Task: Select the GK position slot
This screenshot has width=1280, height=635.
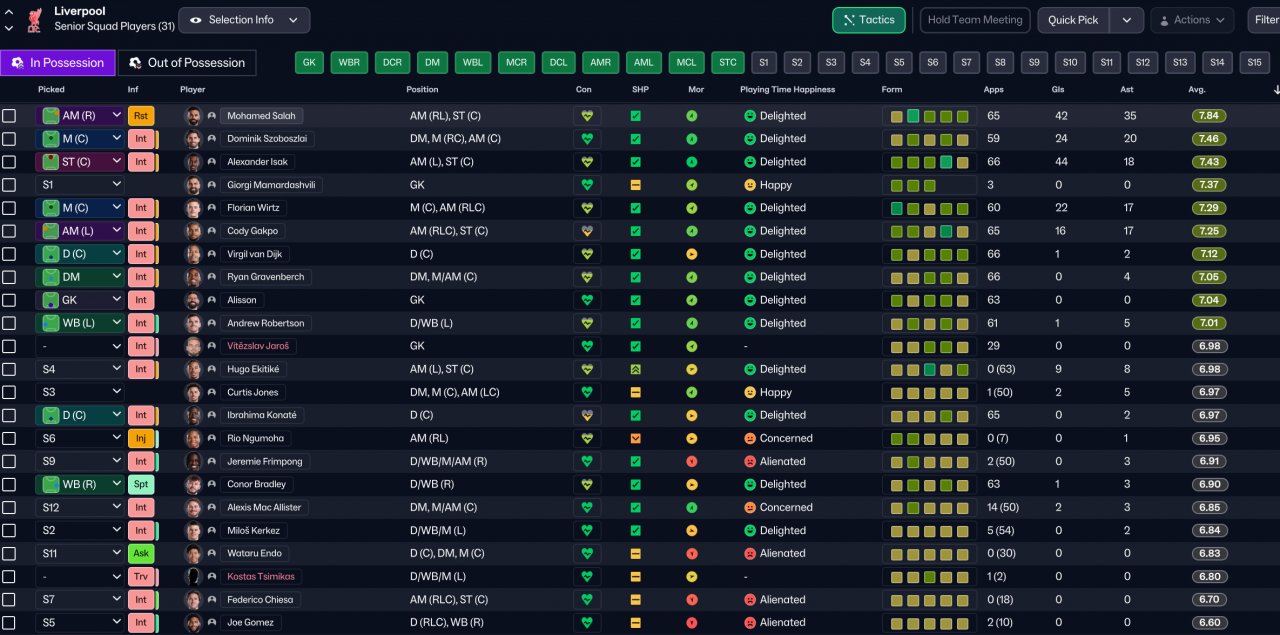Action: click(309, 63)
